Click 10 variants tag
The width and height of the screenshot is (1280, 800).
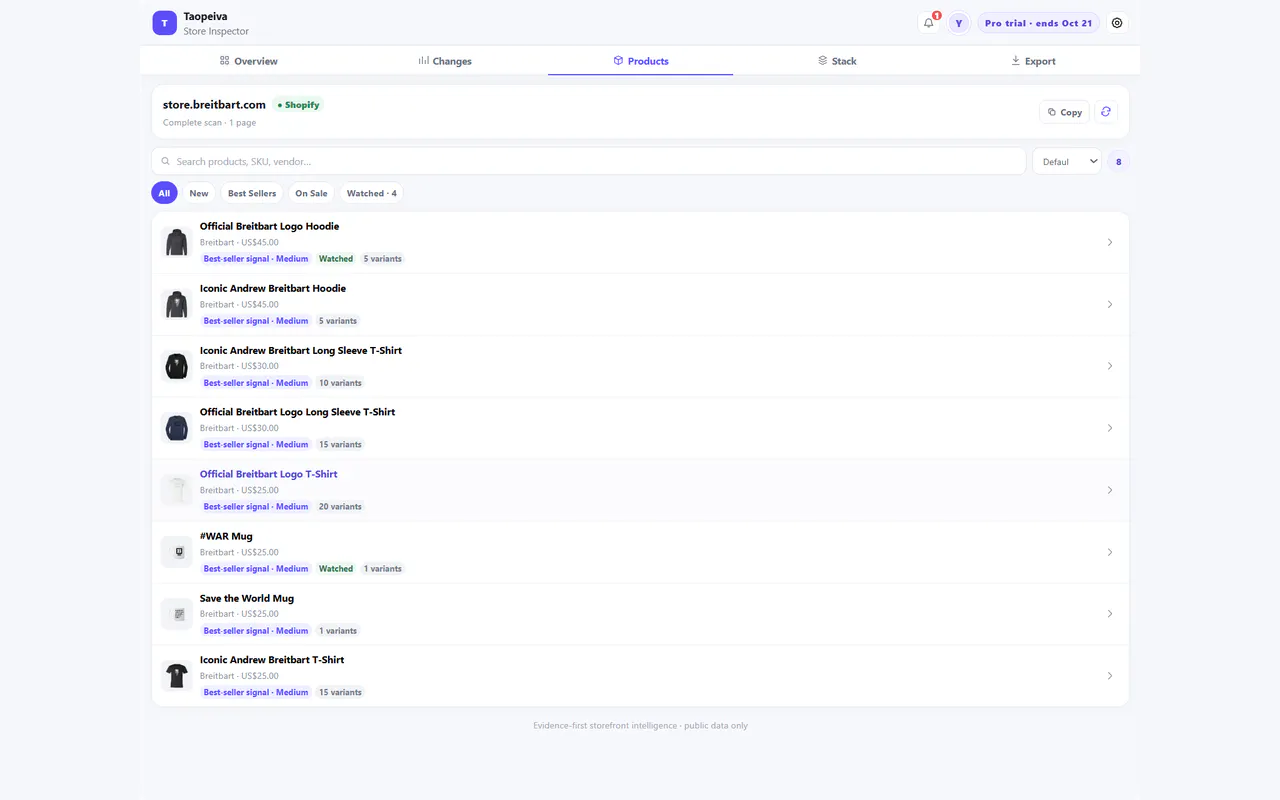point(340,383)
